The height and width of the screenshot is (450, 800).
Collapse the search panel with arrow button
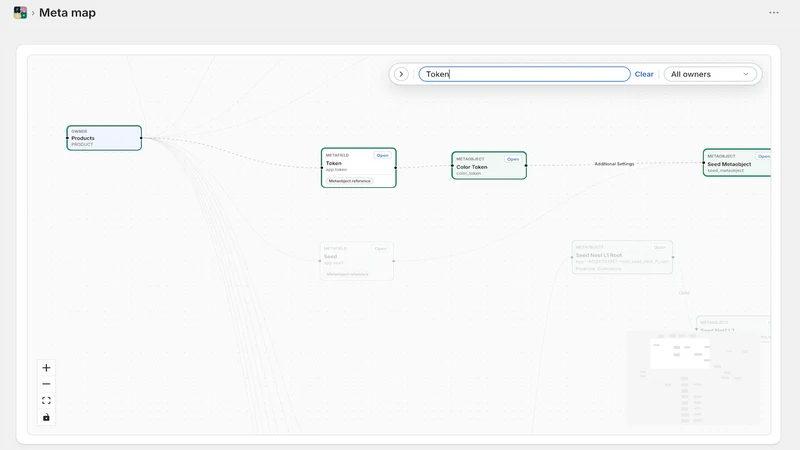click(x=402, y=74)
